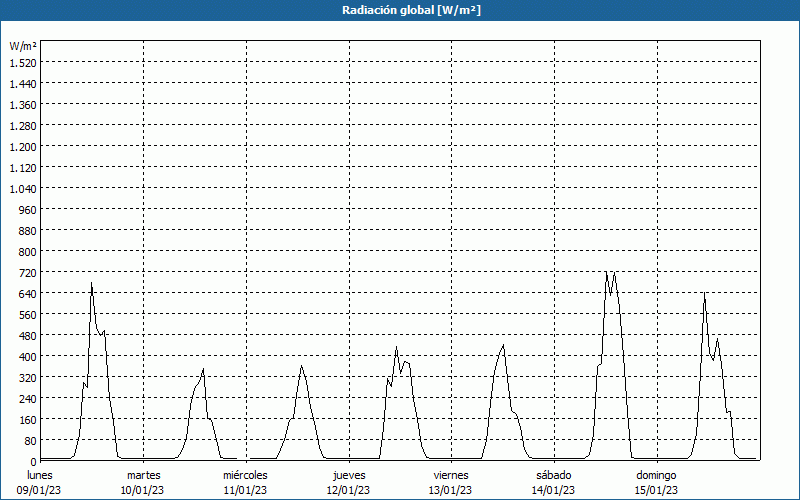Click Thursday's radiation peak near 430
The image size is (800, 500).
[396, 347]
